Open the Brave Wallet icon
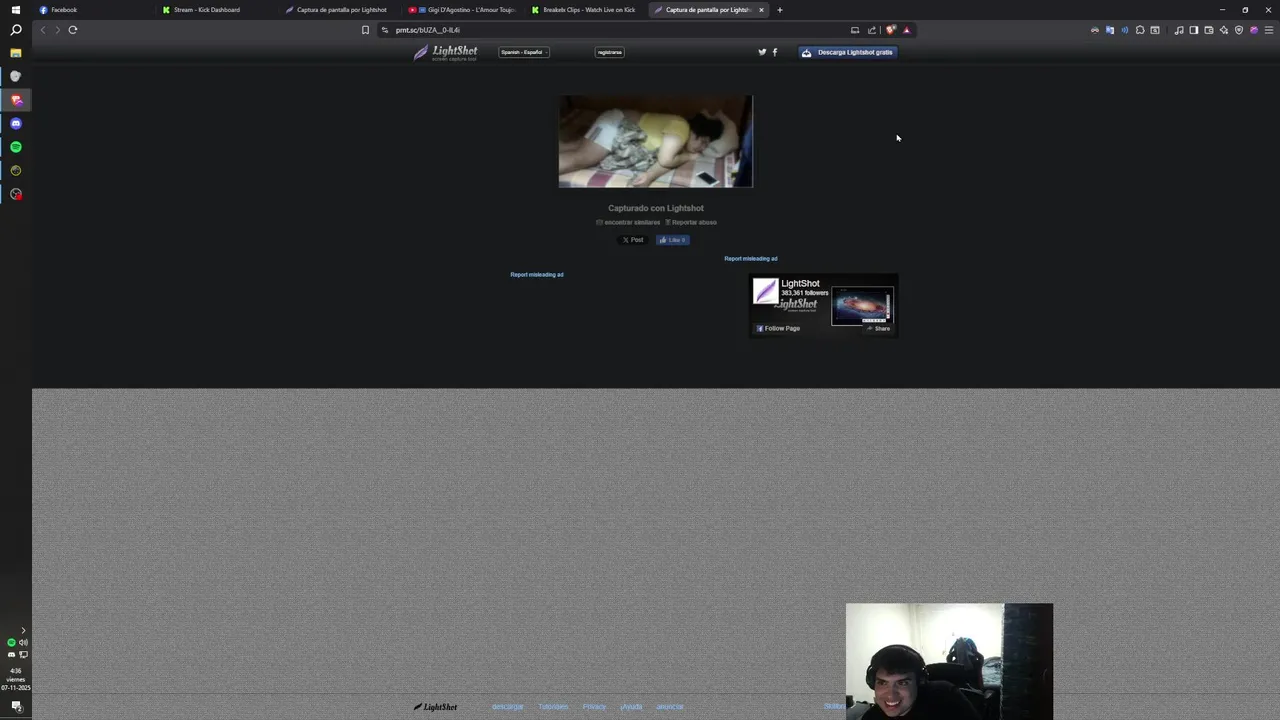Image resolution: width=1280 pixels, height=720 pixels. [1209, 30]
